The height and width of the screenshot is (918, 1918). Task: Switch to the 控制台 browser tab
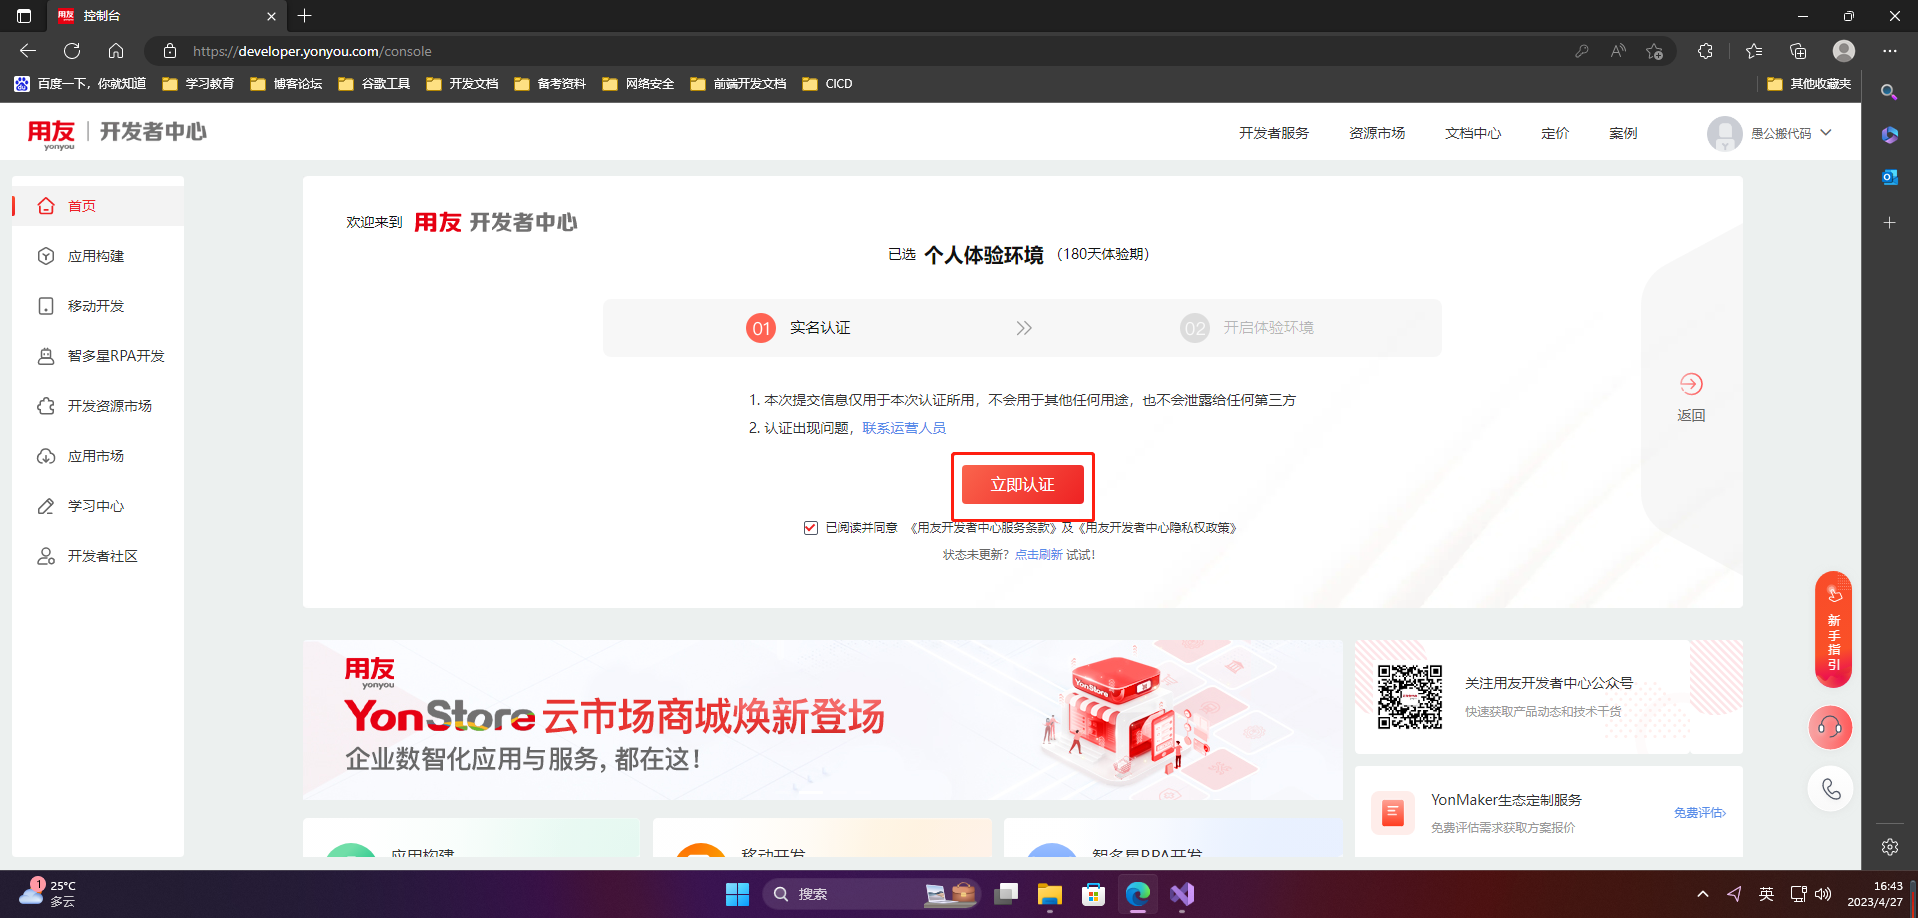(166, 16)
